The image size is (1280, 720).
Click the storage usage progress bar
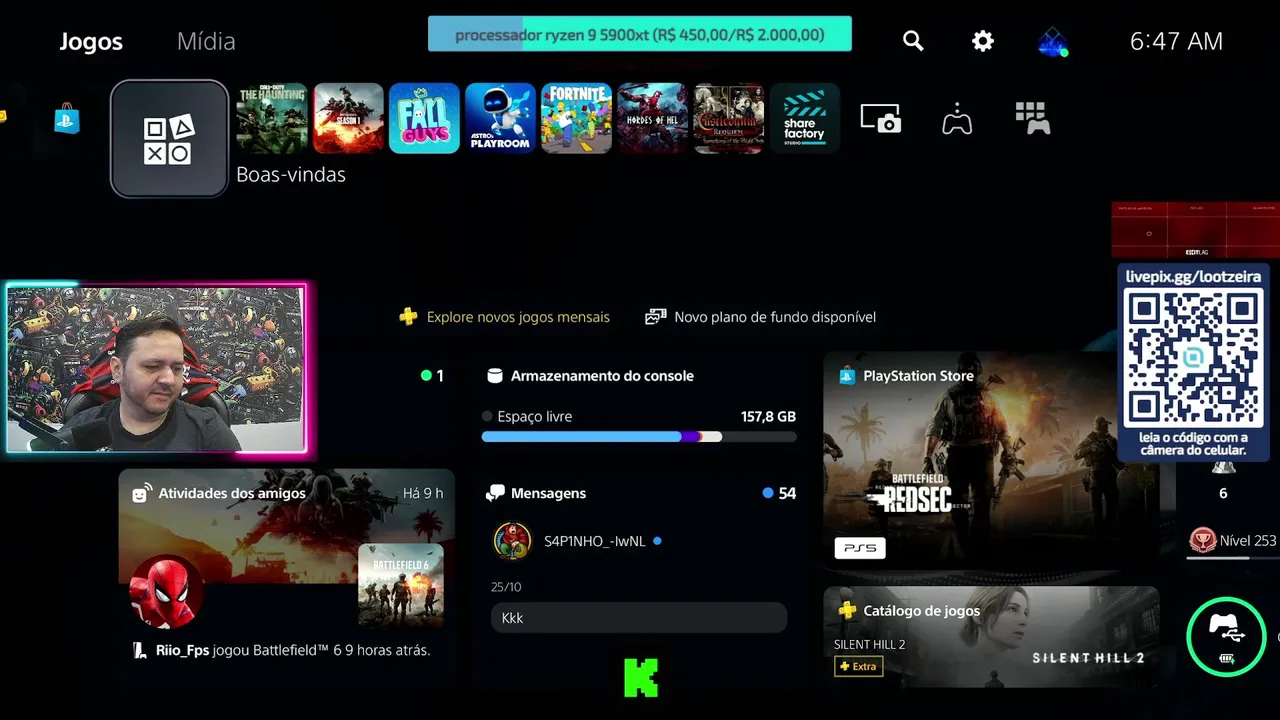click(x=639, y=437)
